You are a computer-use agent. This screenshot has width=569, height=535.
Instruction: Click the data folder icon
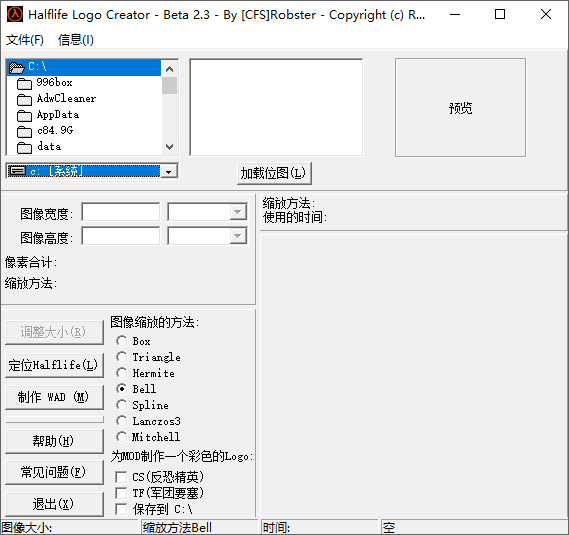[24, 147]
